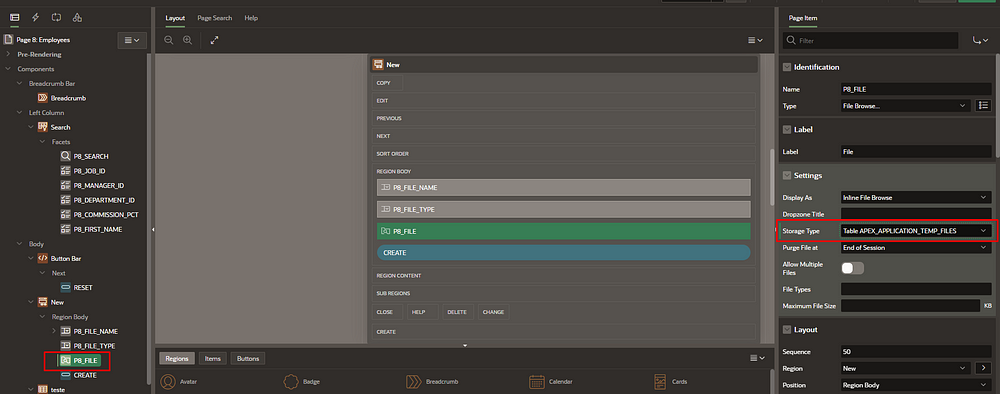
Task: Click the New region icon in tree
Action: pos(43,302)
